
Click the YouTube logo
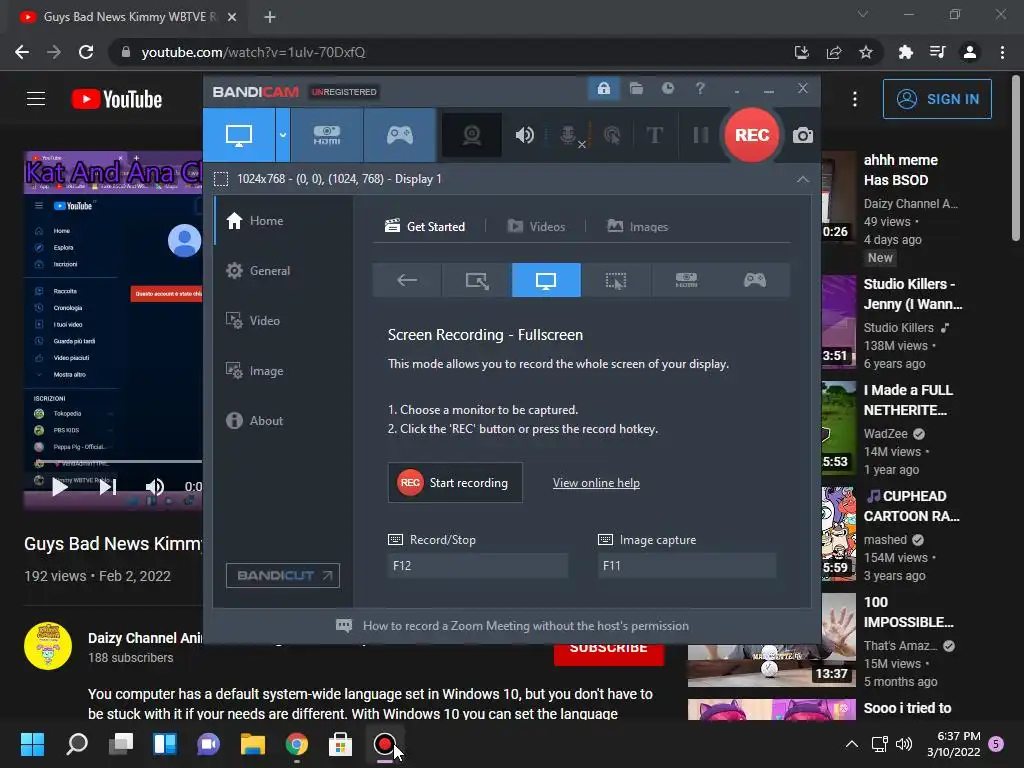pyautogui.click(x=117, y=99)
